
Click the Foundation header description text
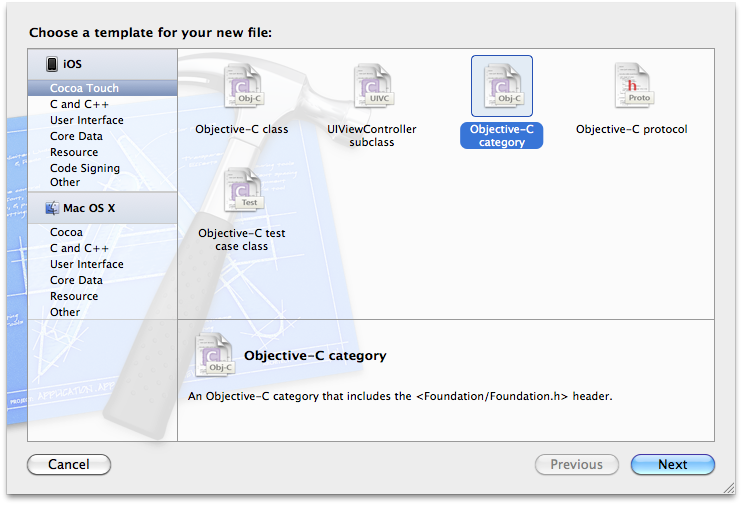click(x=400, y=396)
